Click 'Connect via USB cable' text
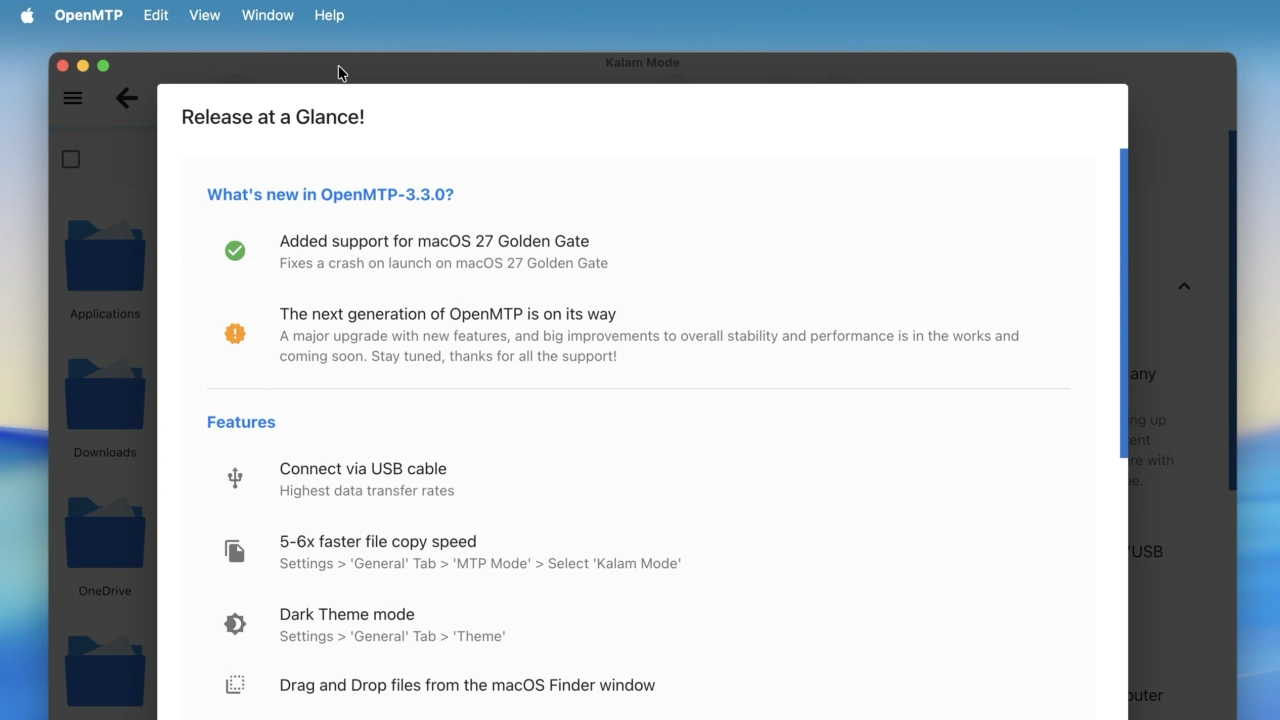1280x720 pixels. [x=363, y=468]
